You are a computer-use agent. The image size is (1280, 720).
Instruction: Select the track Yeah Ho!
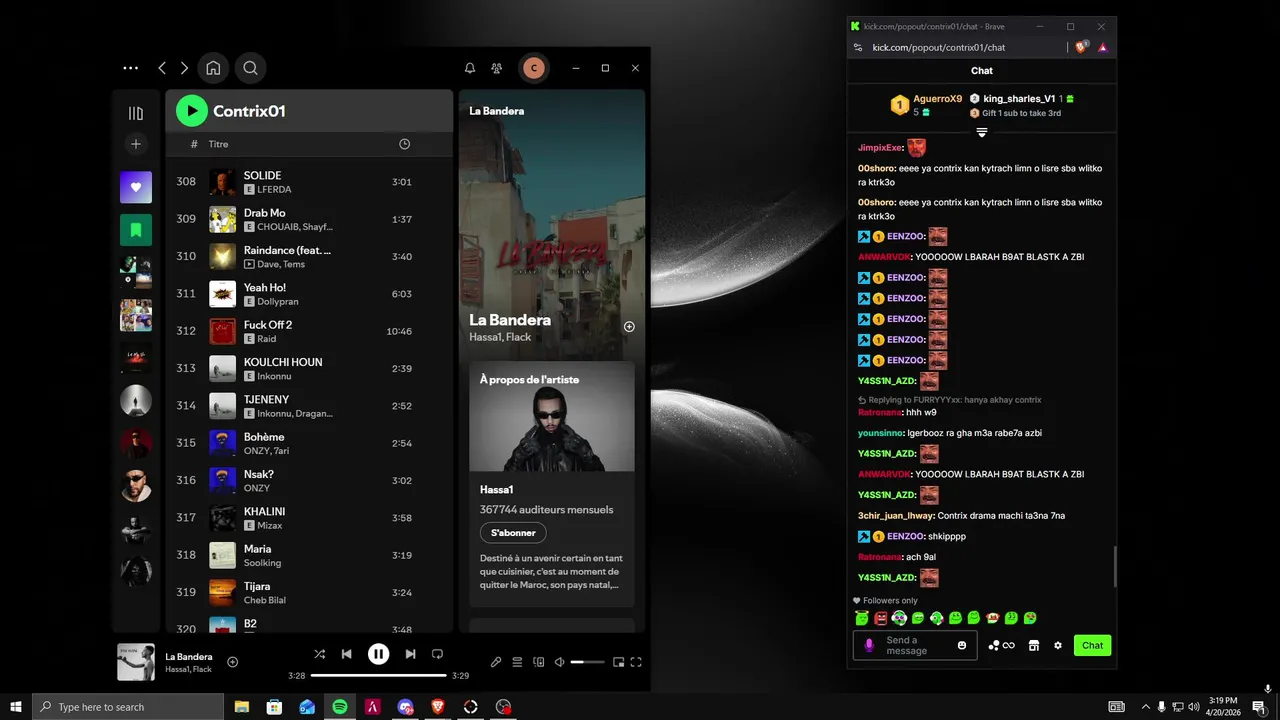(309, 294)
